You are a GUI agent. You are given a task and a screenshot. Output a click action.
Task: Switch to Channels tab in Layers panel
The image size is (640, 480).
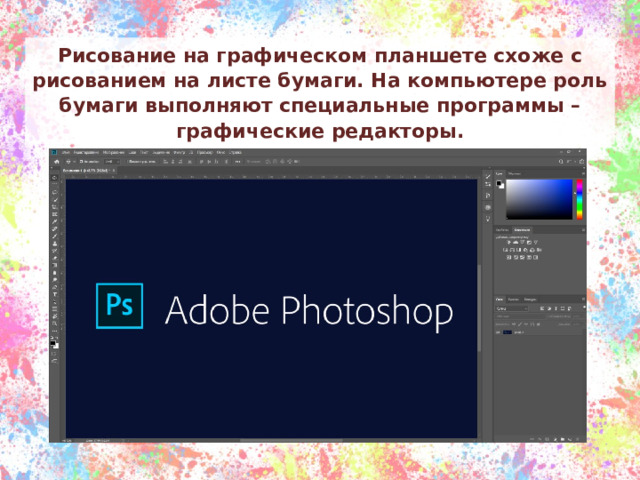coord(513,300)
